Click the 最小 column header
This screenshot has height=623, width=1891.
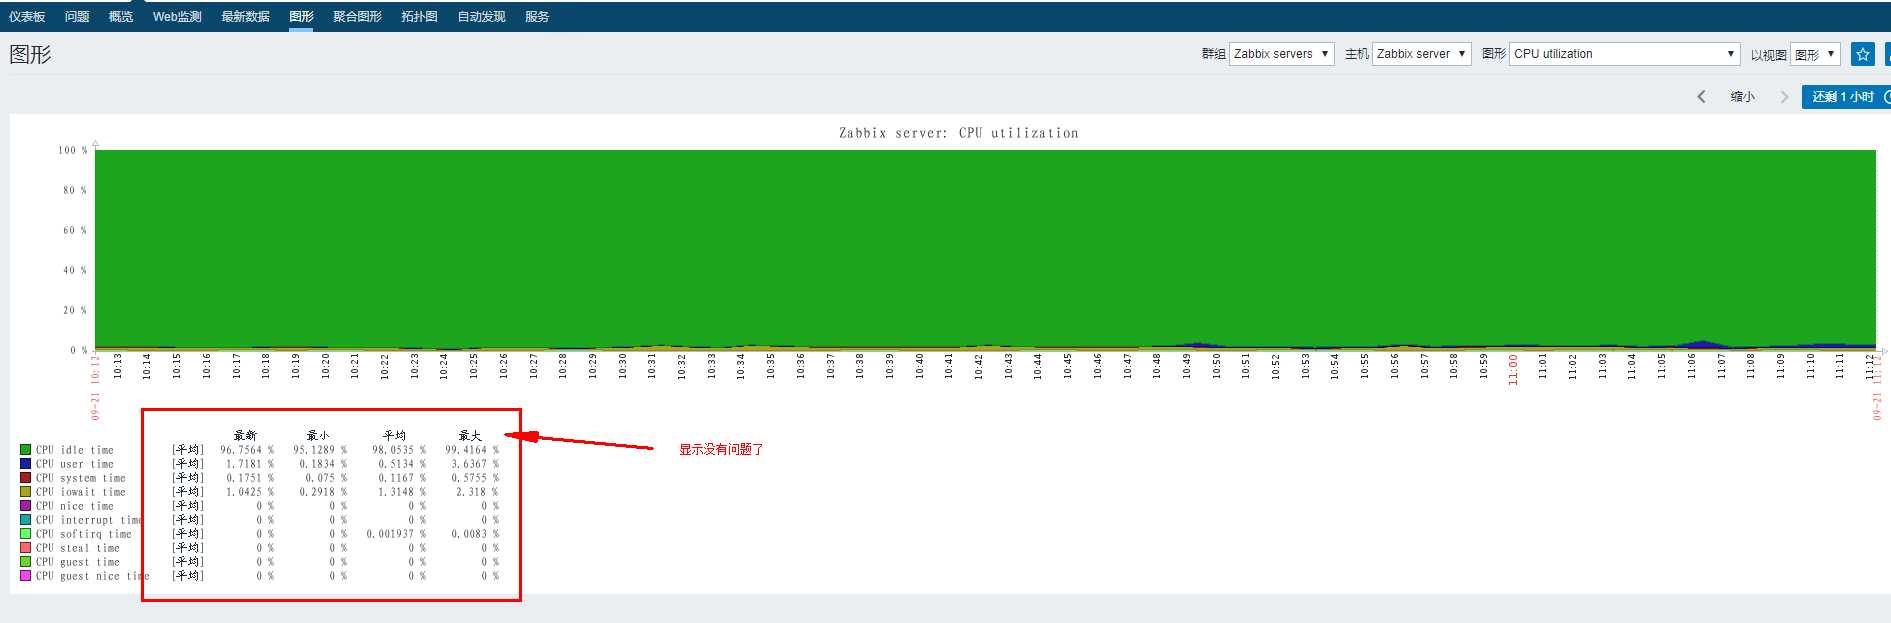318,435
